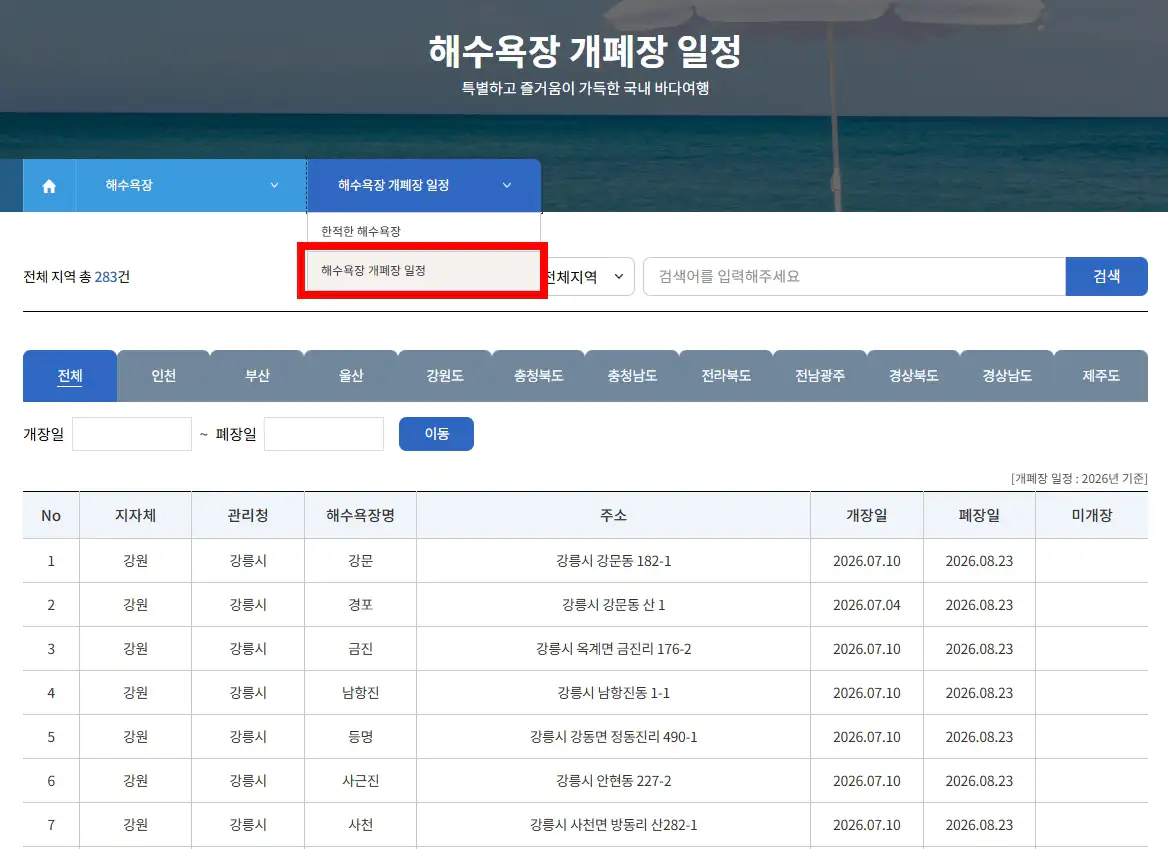
Task: Select 해수욕장 개폐장 일정 menu entry
Action: 424,270
